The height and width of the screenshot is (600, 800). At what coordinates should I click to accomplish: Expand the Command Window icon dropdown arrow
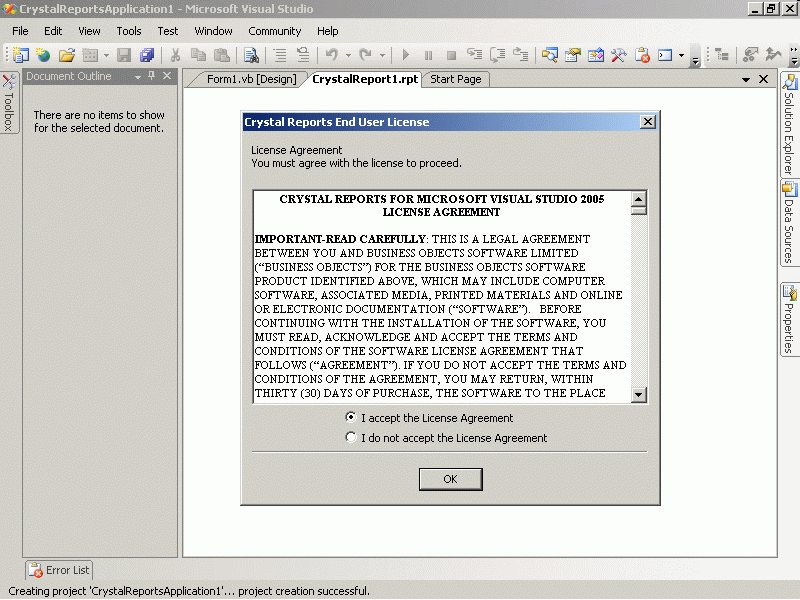click(681, 55)
